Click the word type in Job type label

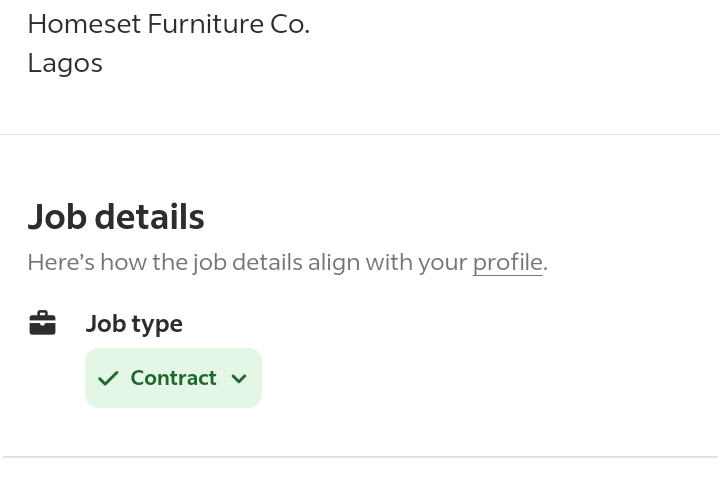[157, 325]
